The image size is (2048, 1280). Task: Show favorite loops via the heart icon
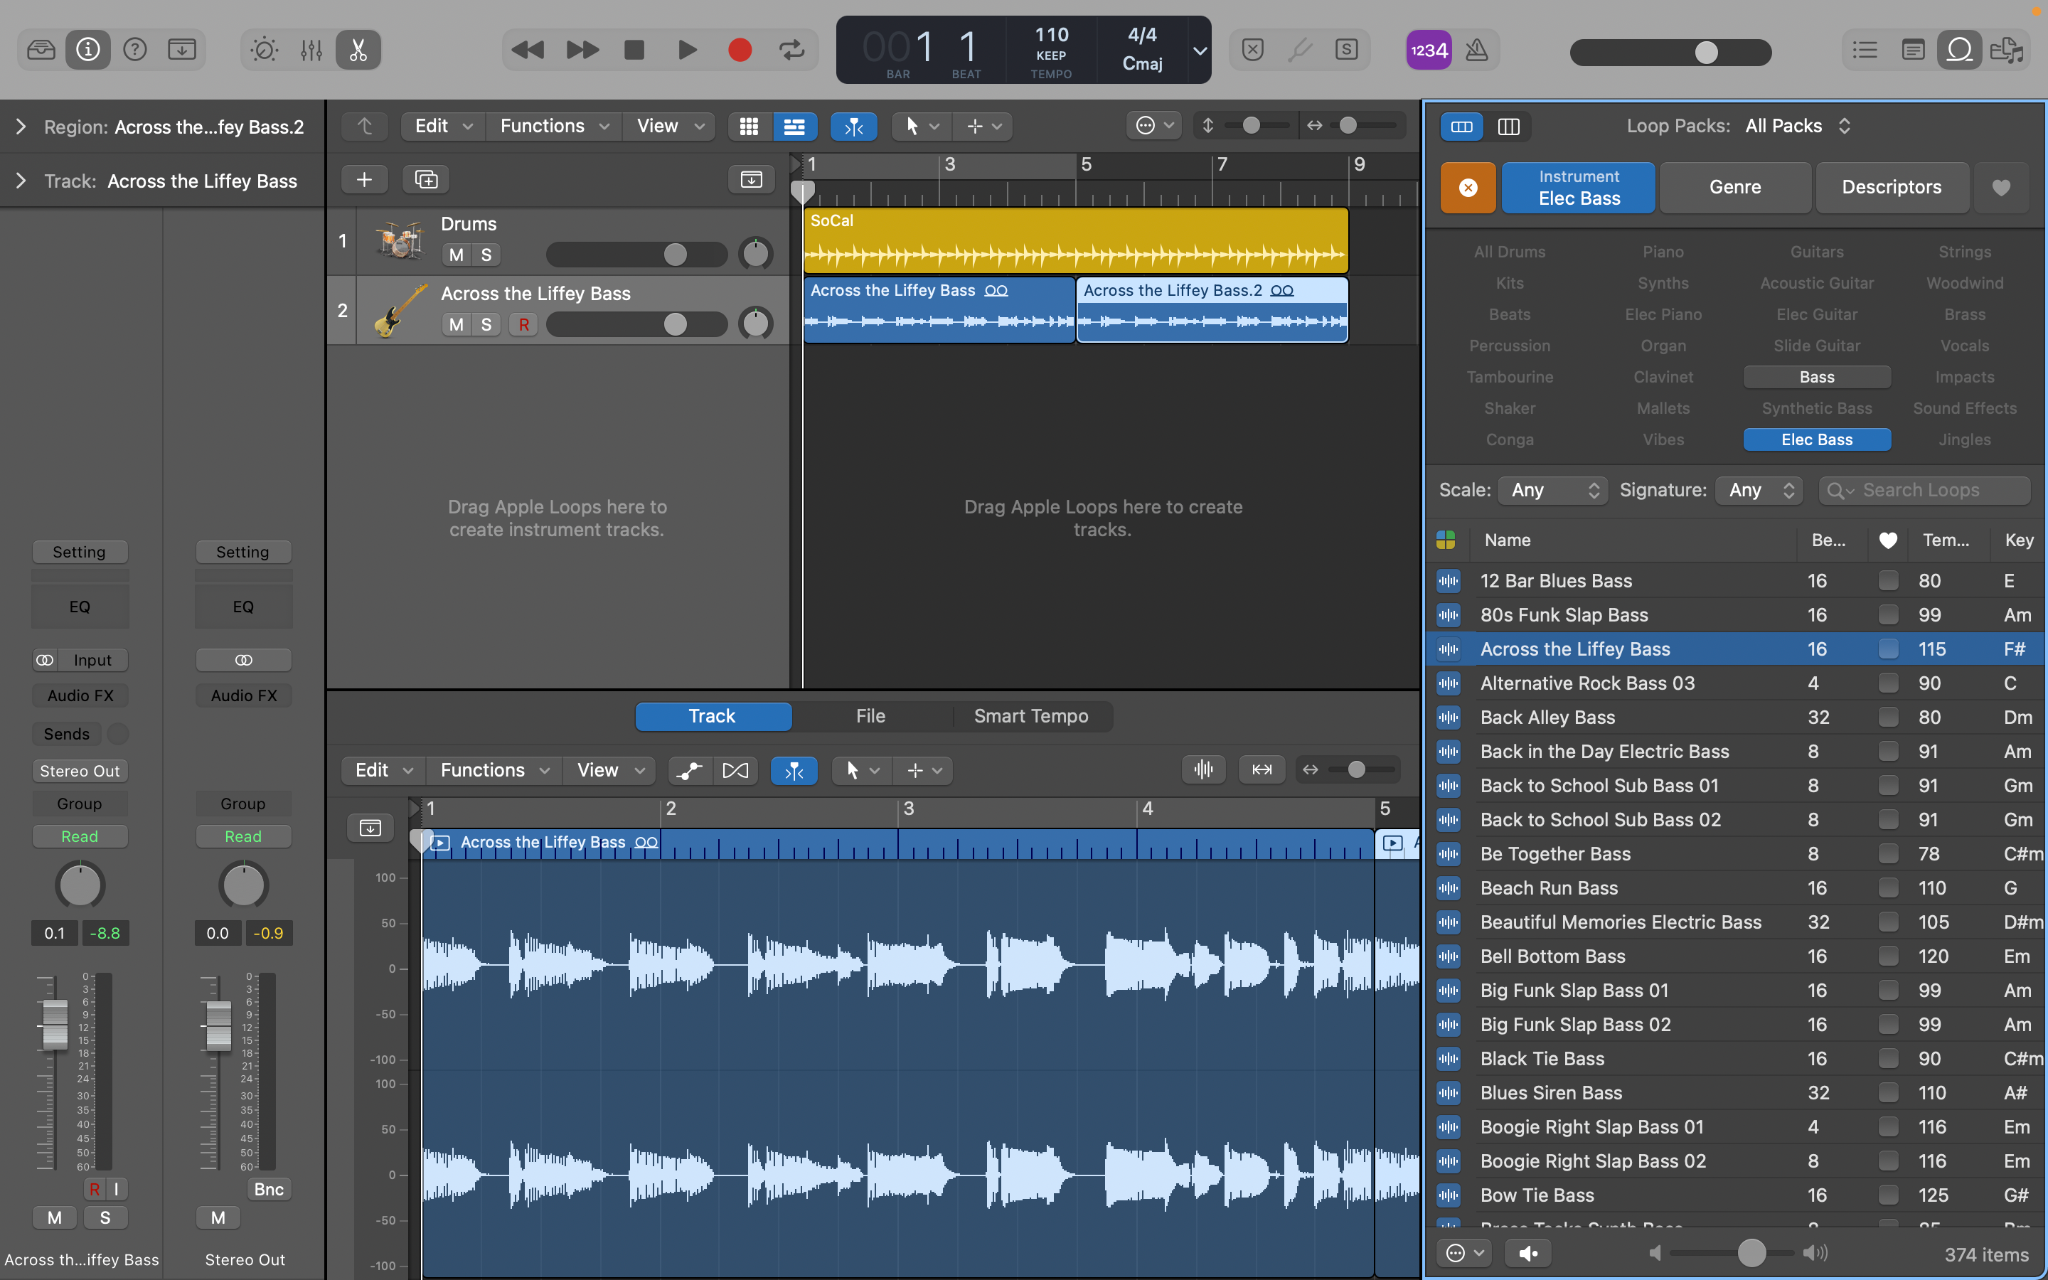tap(2001, 187)
